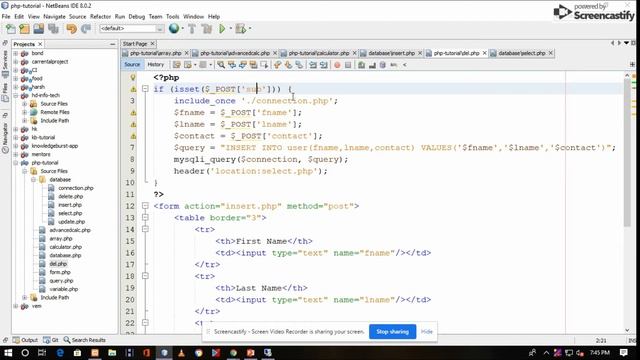Click the editor vertical scrollbar thumb
Viewport: 640px width, 360px height.
coord(627,153)
